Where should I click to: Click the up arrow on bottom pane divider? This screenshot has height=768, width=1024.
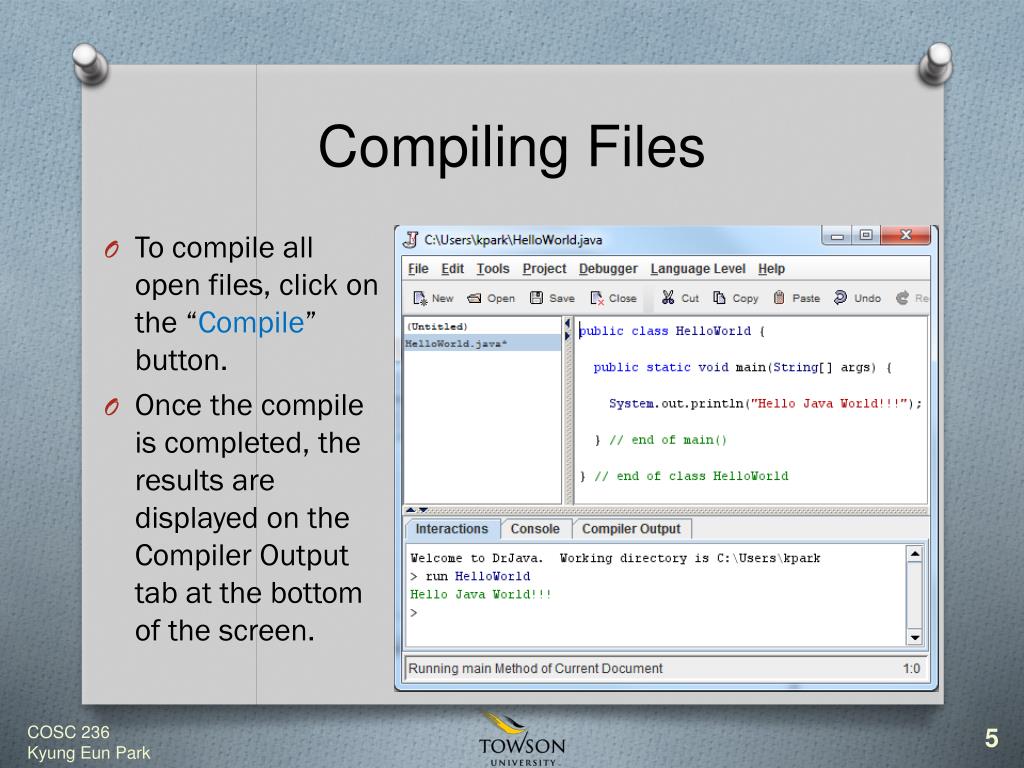411,510
